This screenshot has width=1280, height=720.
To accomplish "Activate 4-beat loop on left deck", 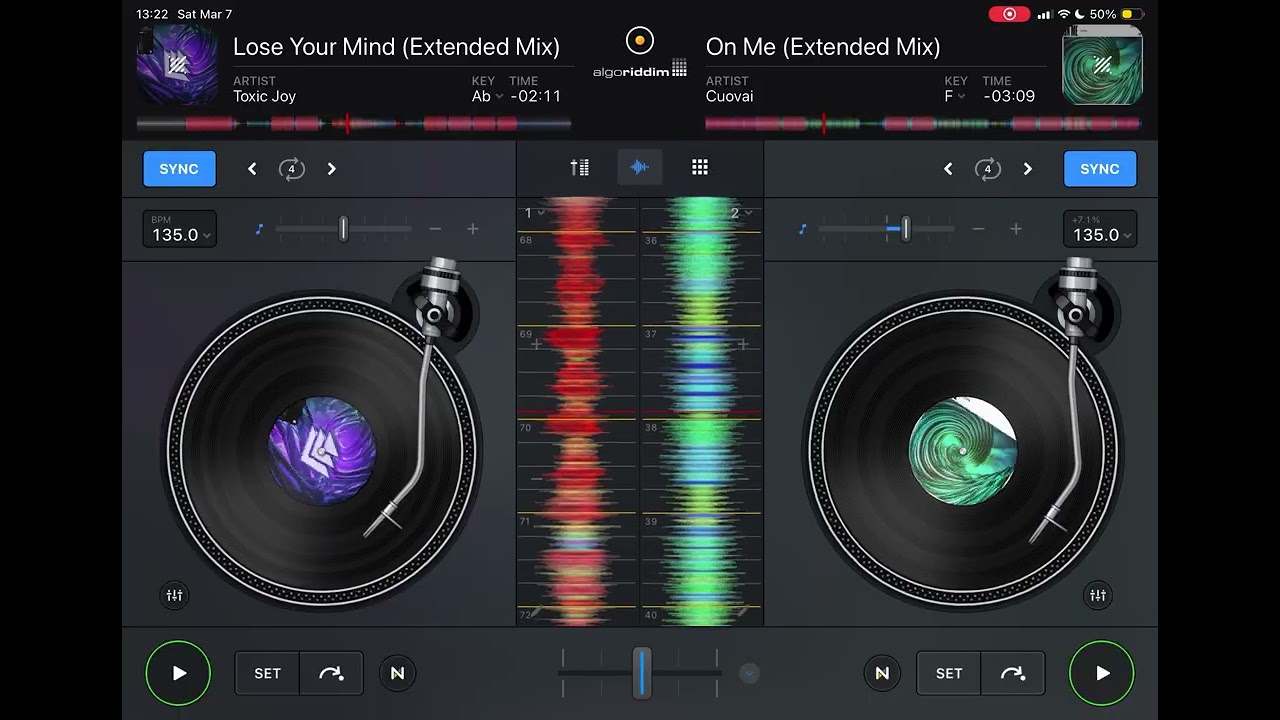I will 291,169.
